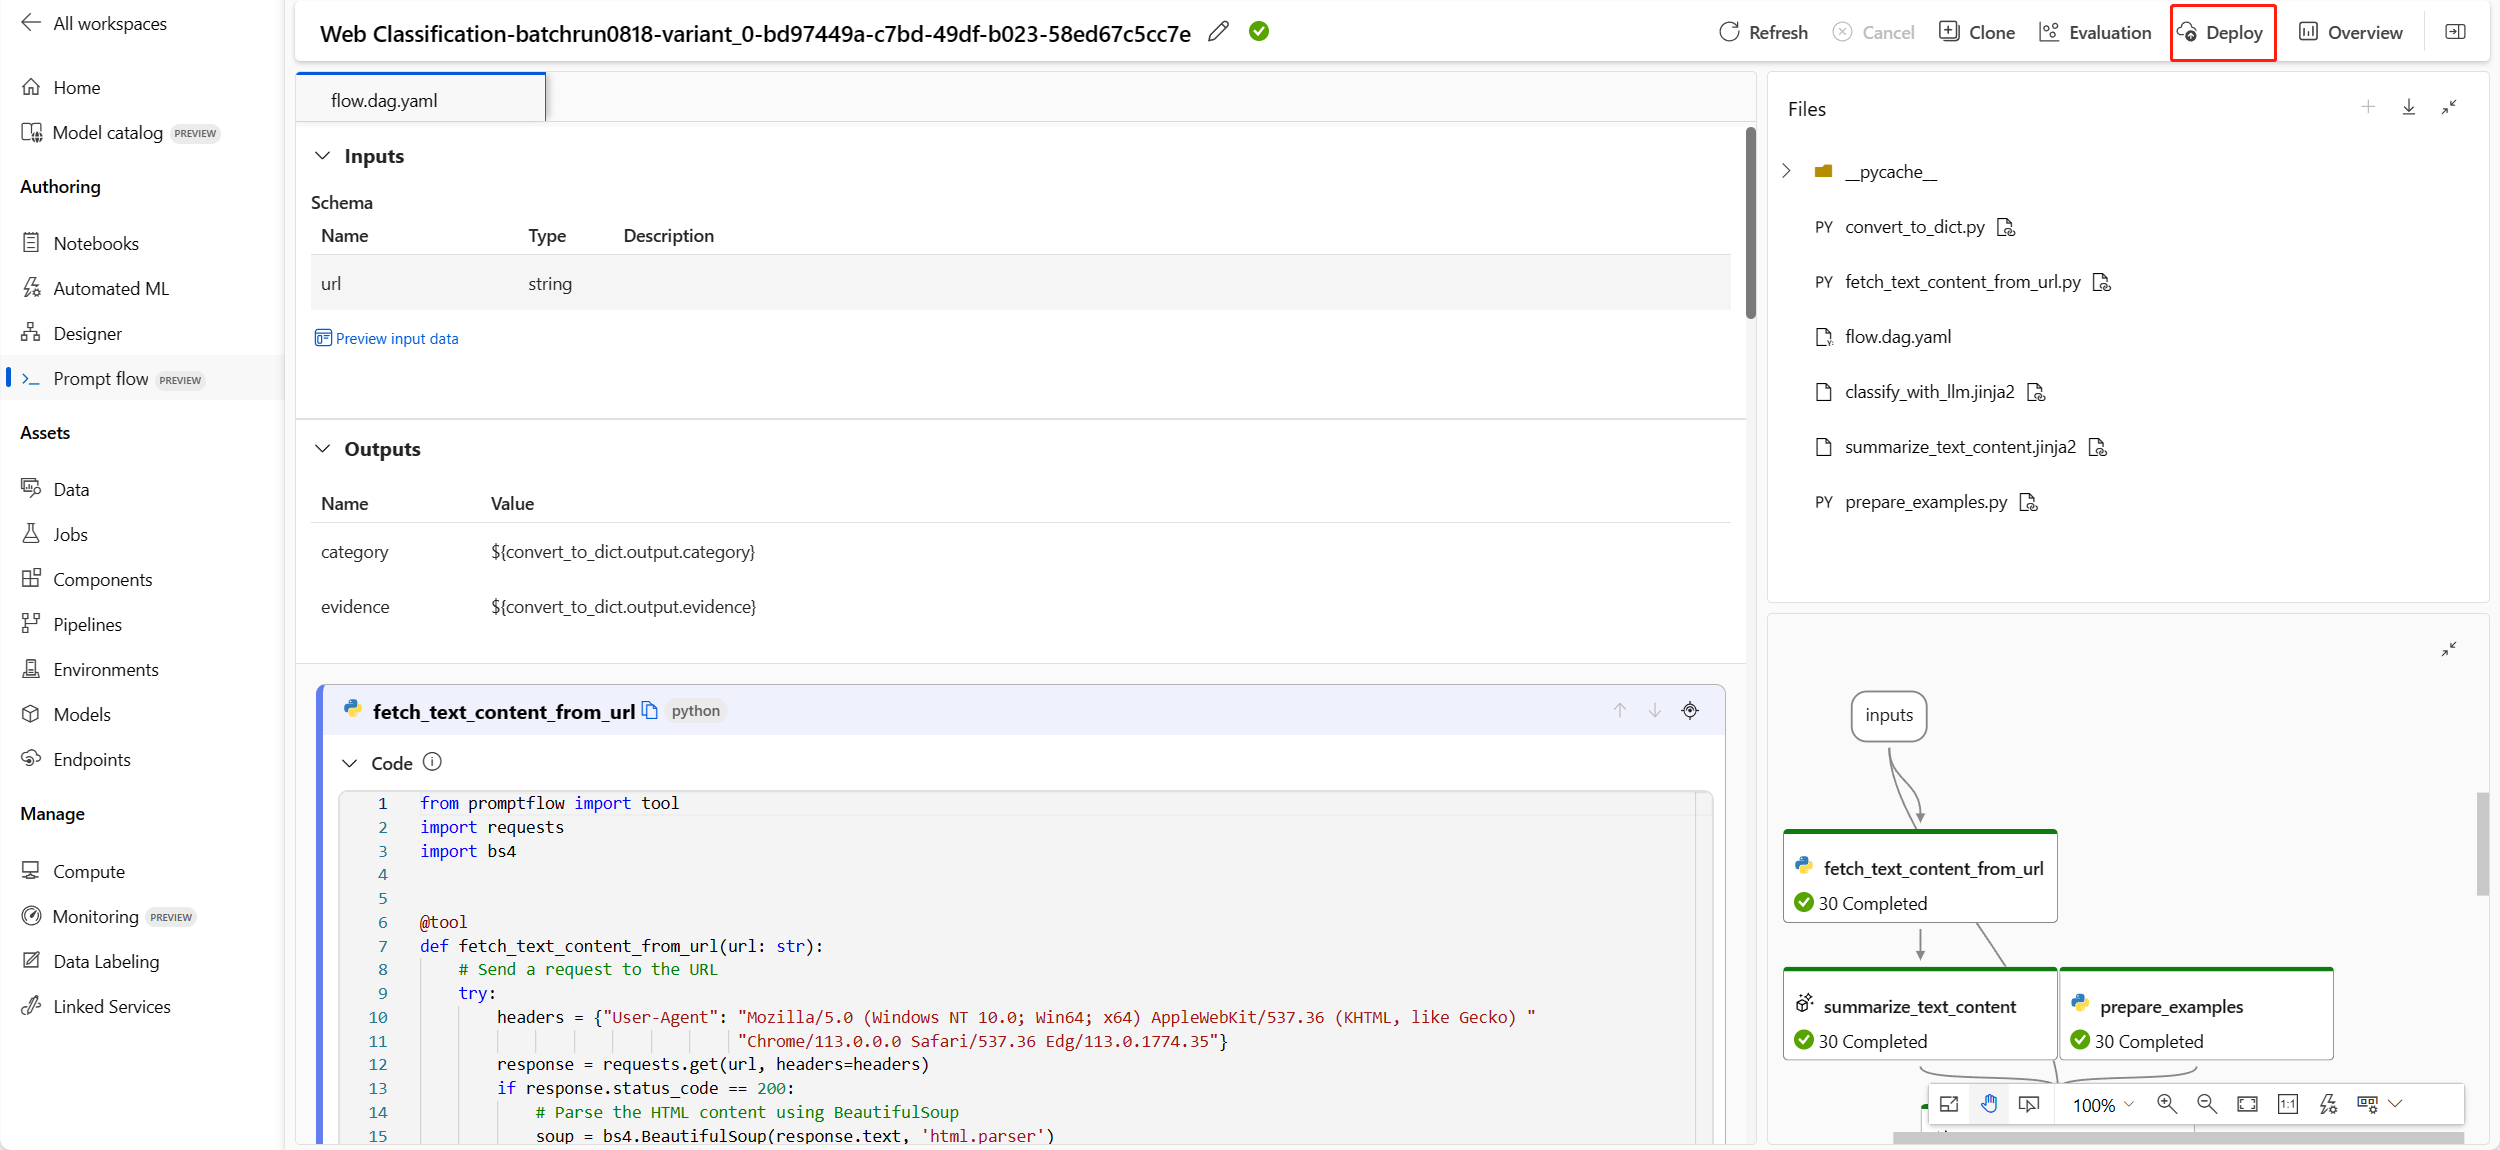
Task: Click the locate-node target icon in node header
Action: [x=1690, y=711]
